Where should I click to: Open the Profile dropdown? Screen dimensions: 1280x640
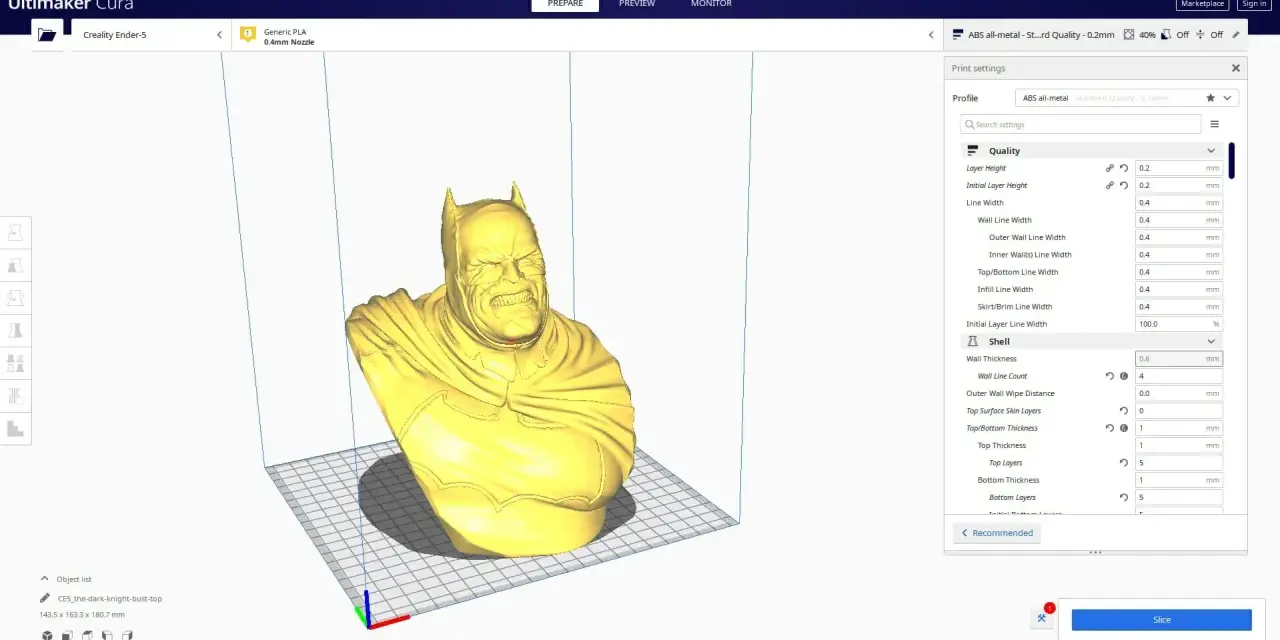point(1127,98)
